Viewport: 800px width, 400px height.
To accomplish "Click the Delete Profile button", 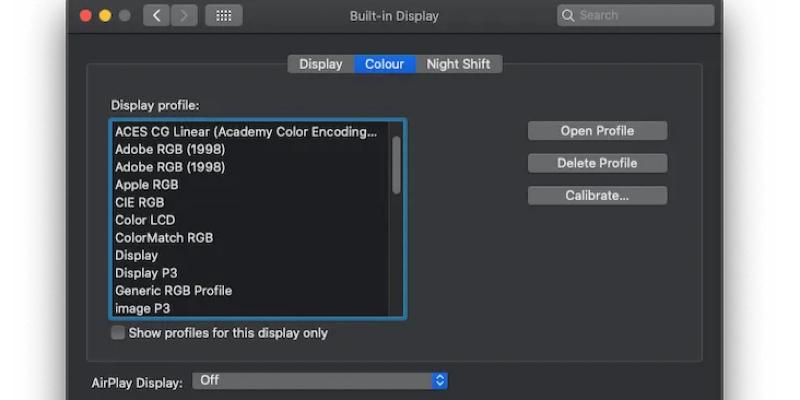I will tap(597, 163).
